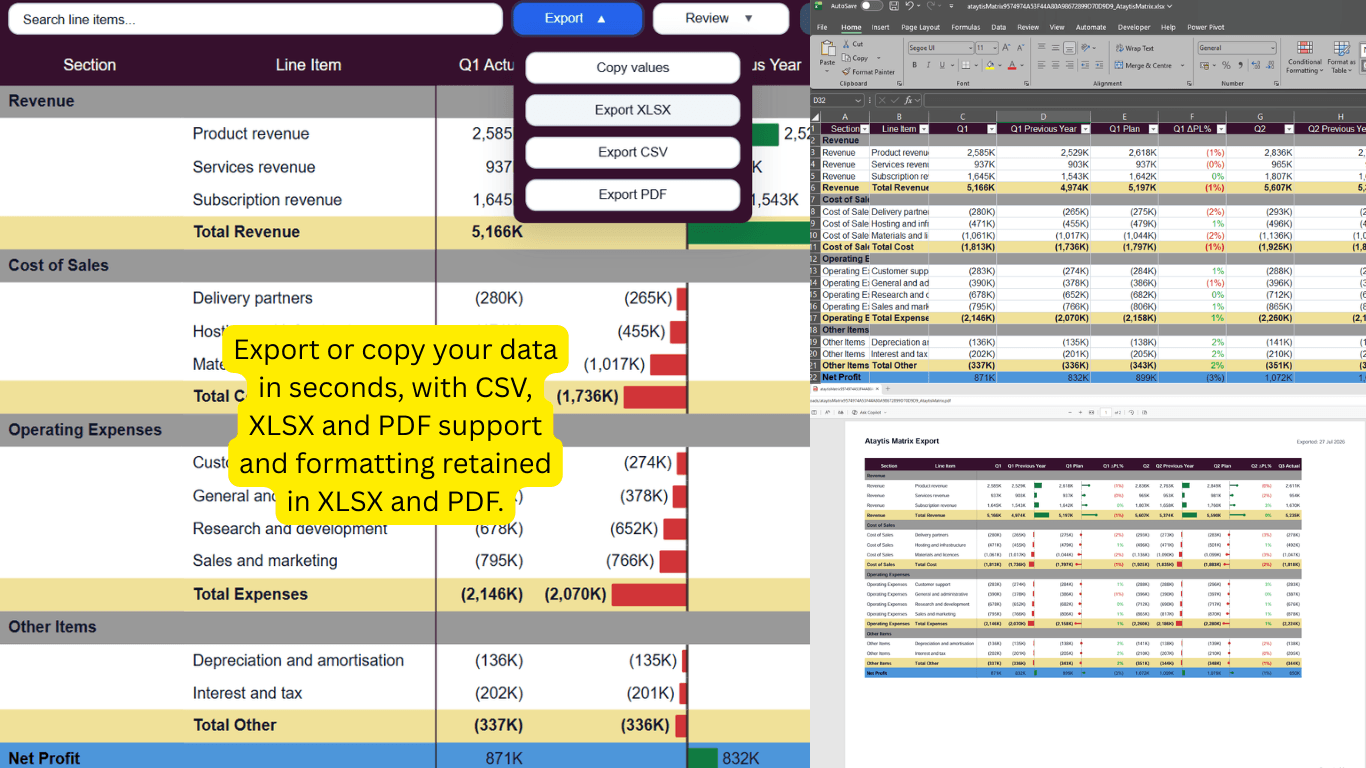Click the Copy values menu option
1366x768 pixels.
633,68
